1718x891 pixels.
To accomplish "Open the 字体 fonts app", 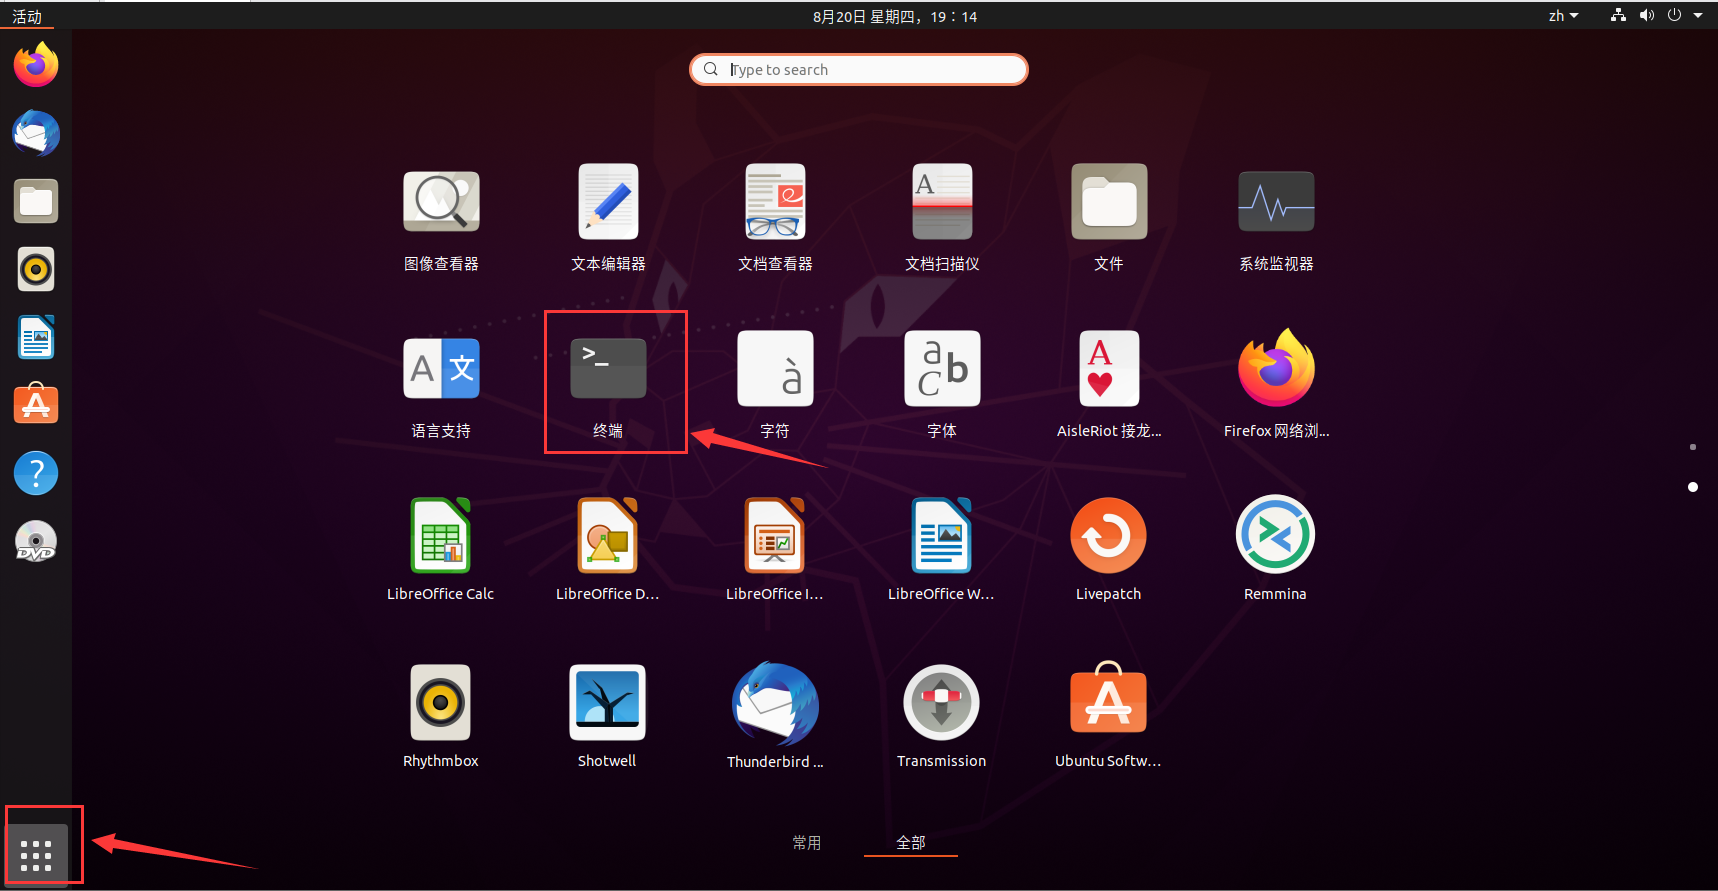I will tap(942, 368).
